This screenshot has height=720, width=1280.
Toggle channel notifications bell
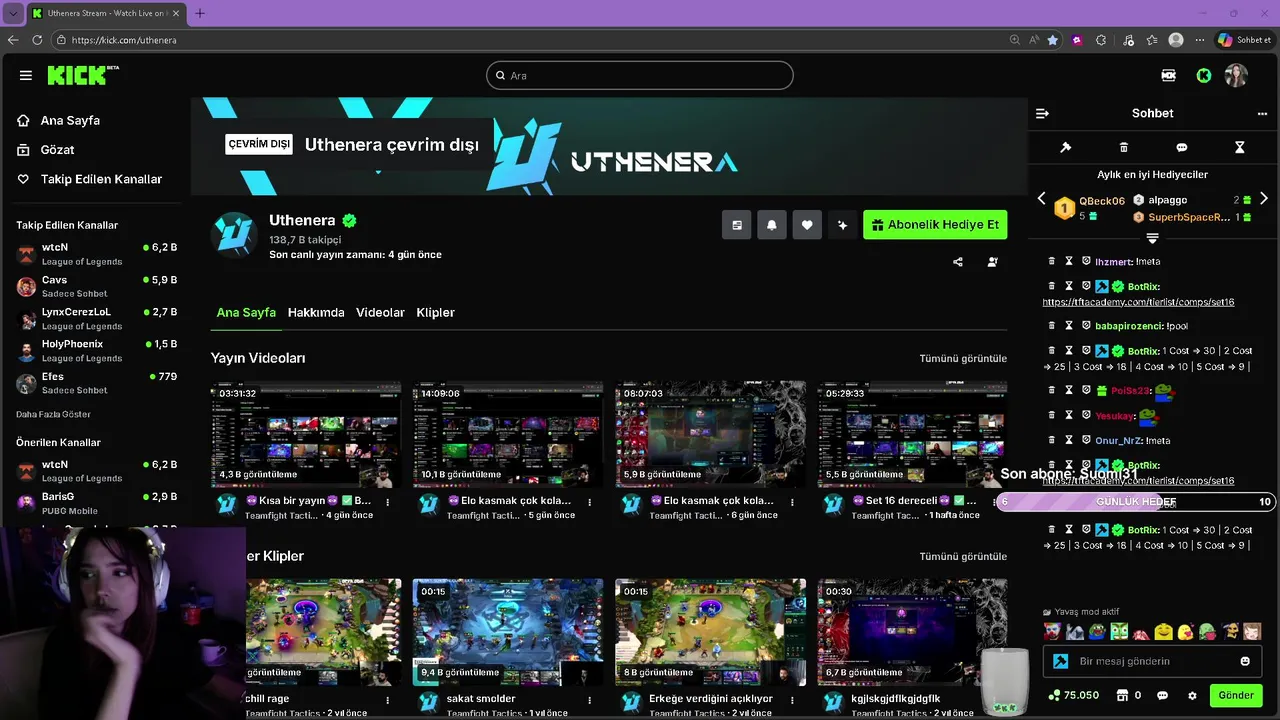tap(771, 225)
